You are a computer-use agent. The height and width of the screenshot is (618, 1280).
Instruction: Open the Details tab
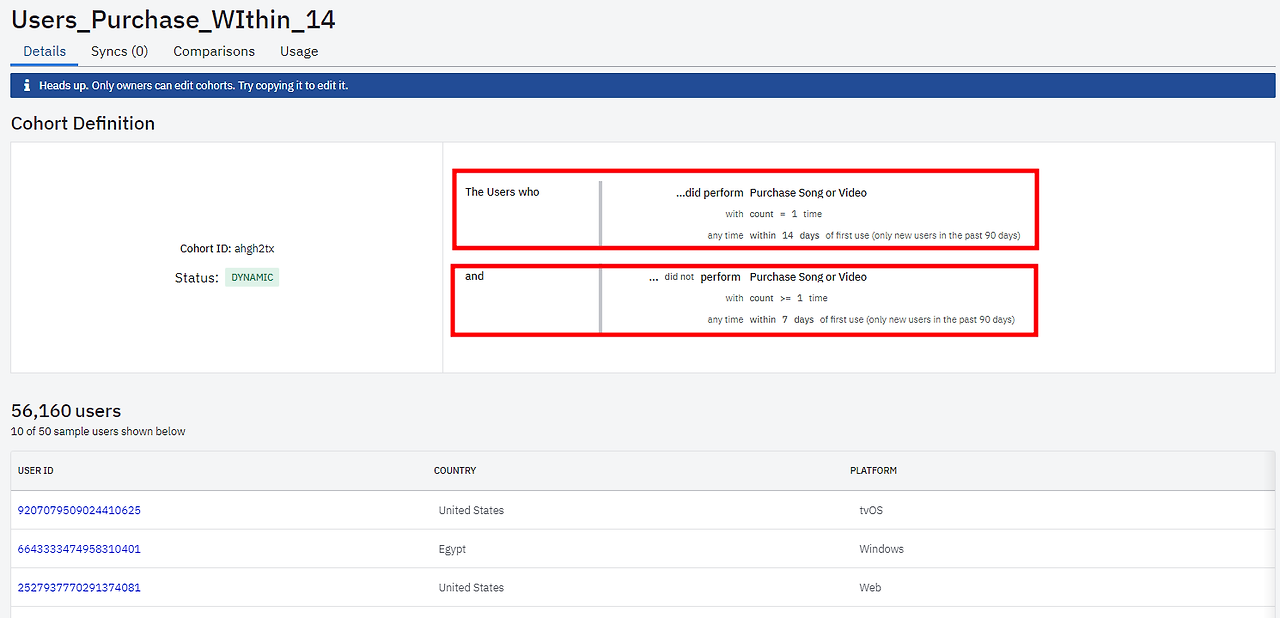tap(44, 51)
